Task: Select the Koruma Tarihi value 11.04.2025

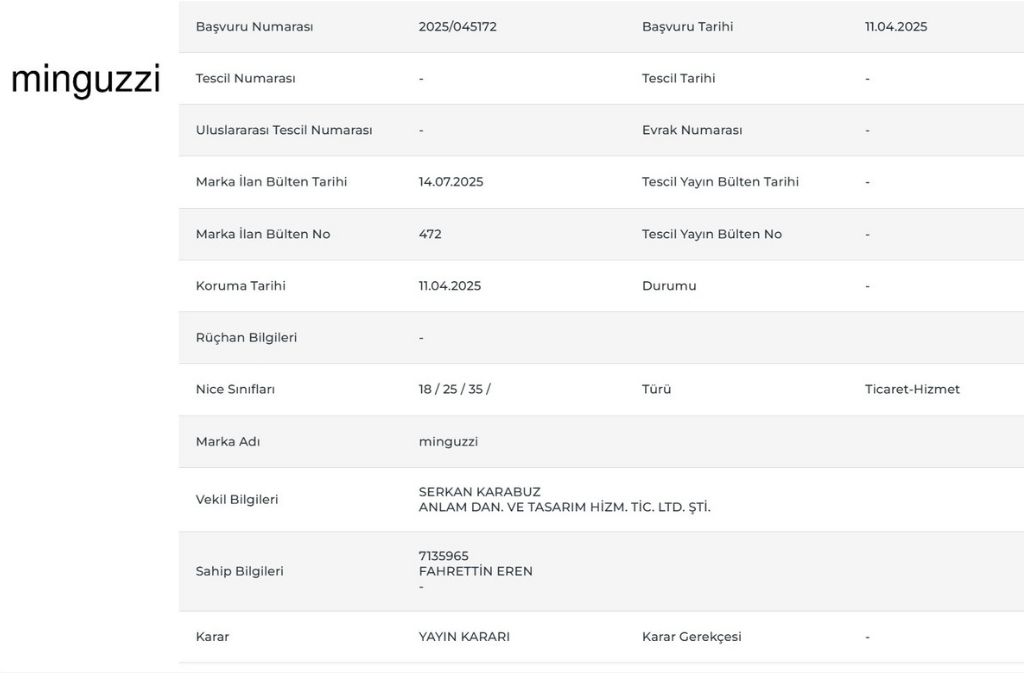Action: pos(449,286)
